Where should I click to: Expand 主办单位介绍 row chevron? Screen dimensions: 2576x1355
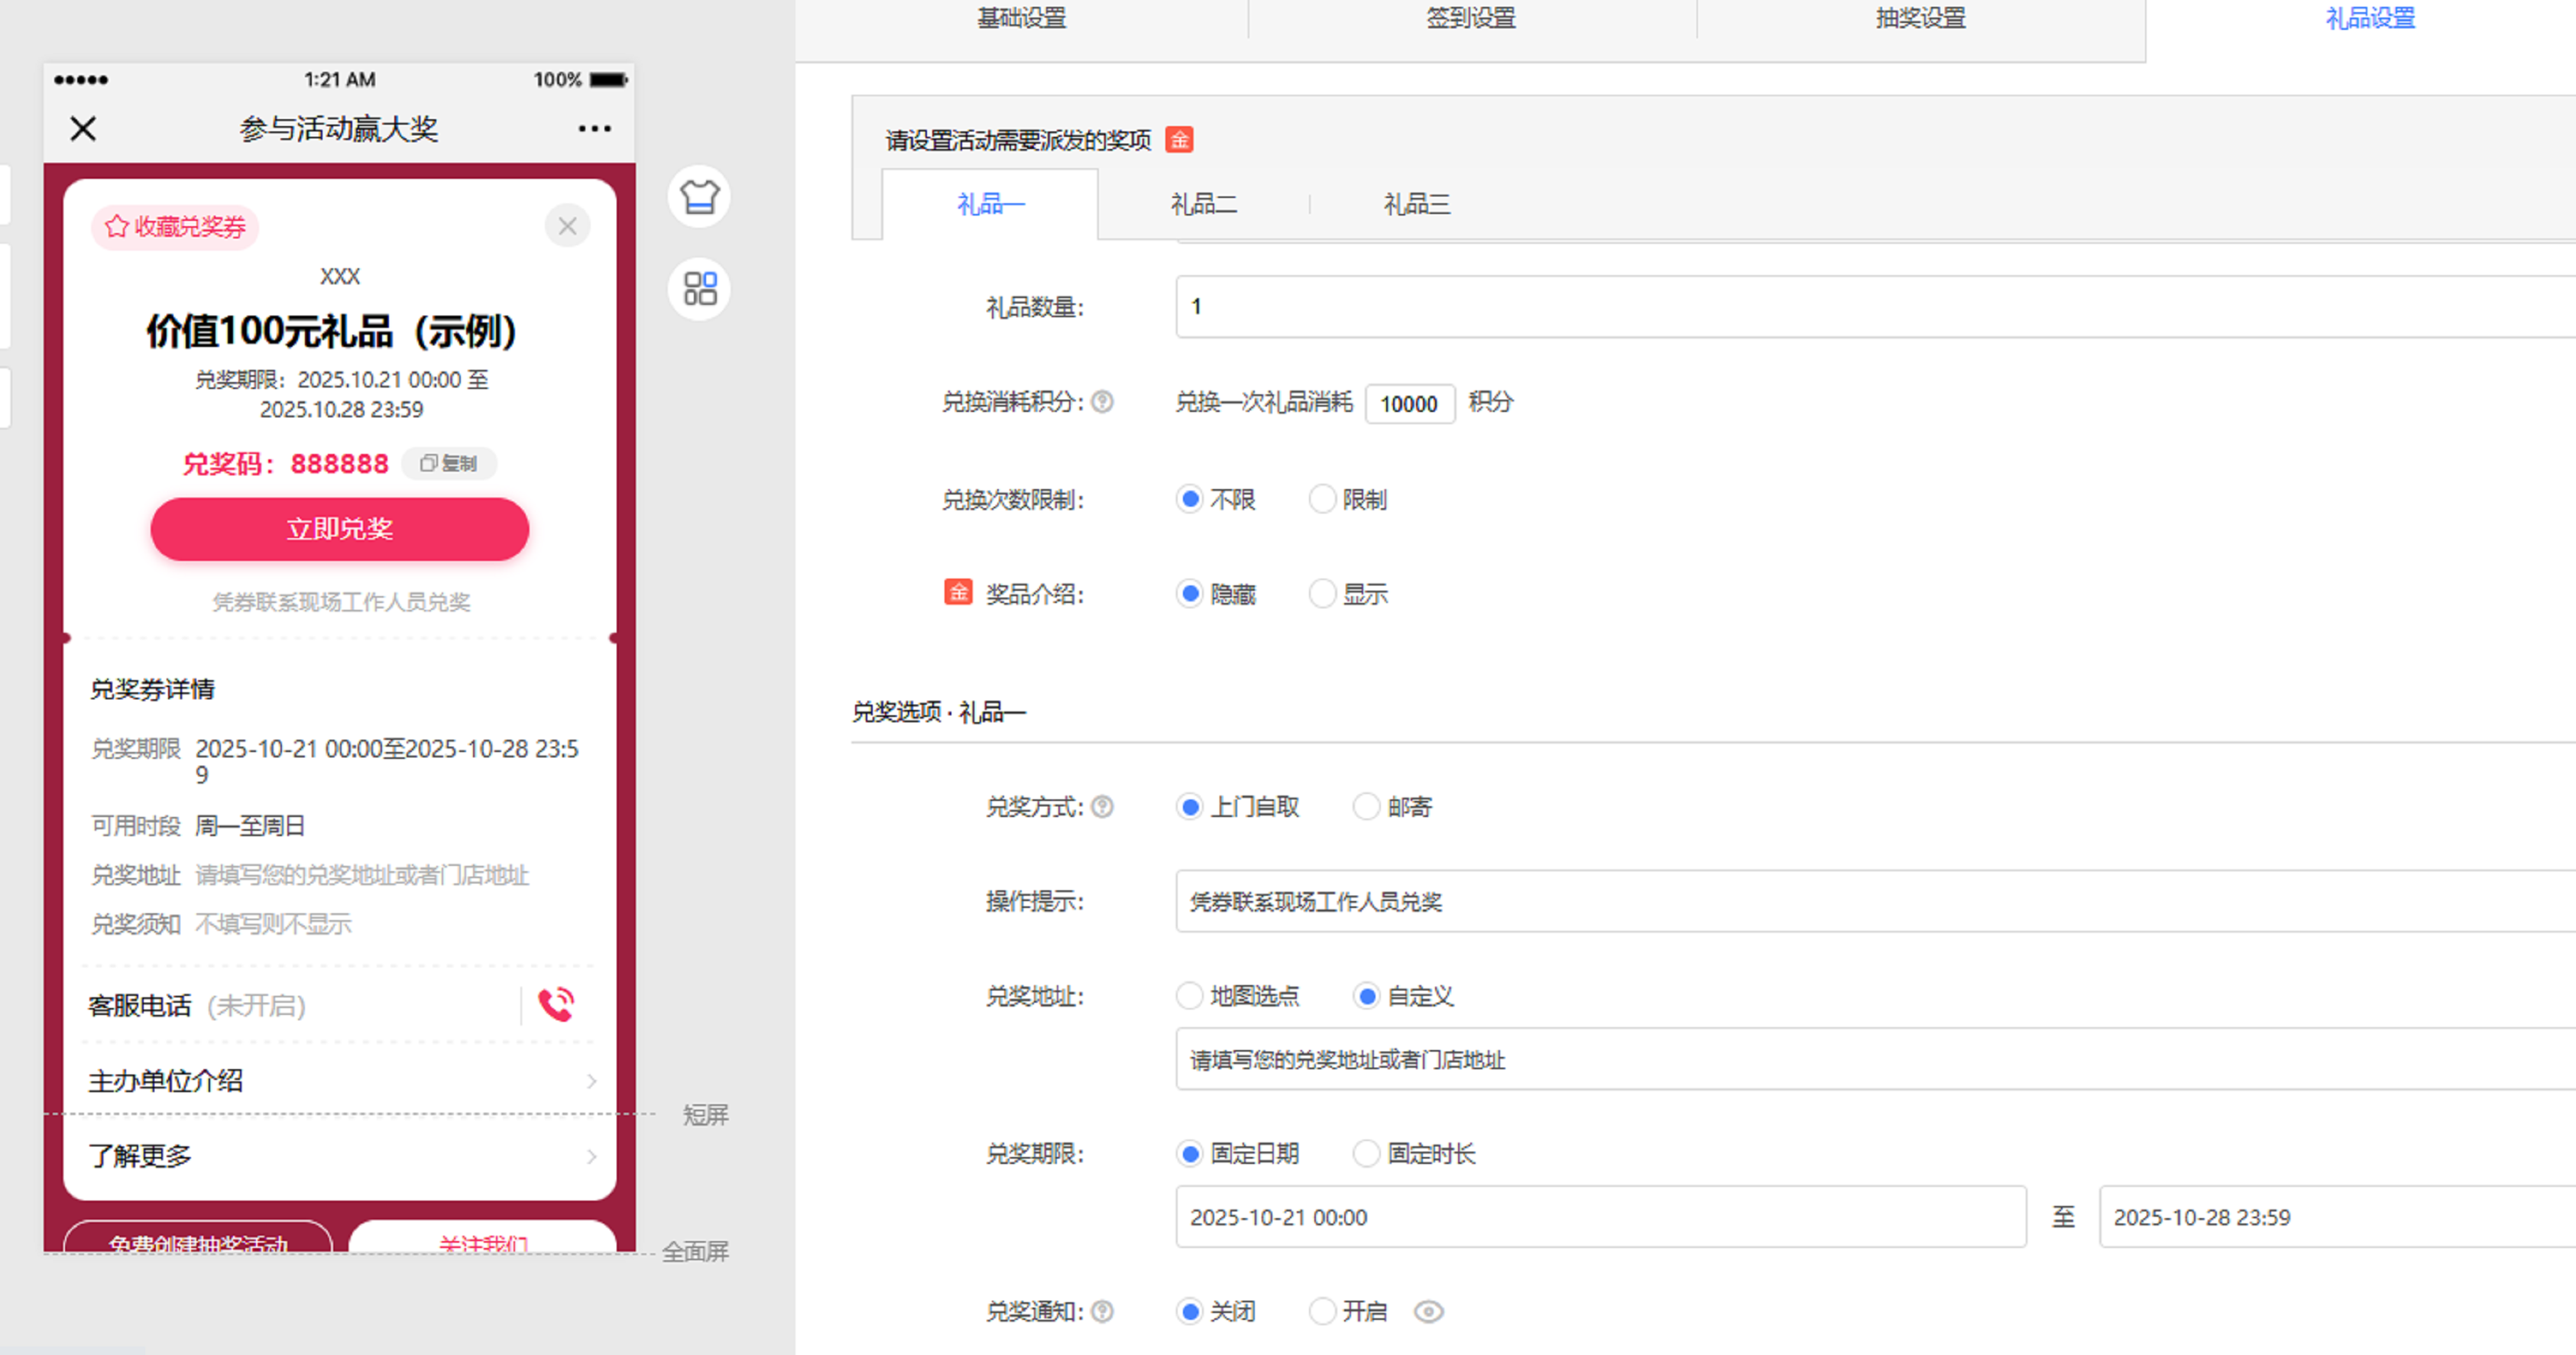point(591,1081)
